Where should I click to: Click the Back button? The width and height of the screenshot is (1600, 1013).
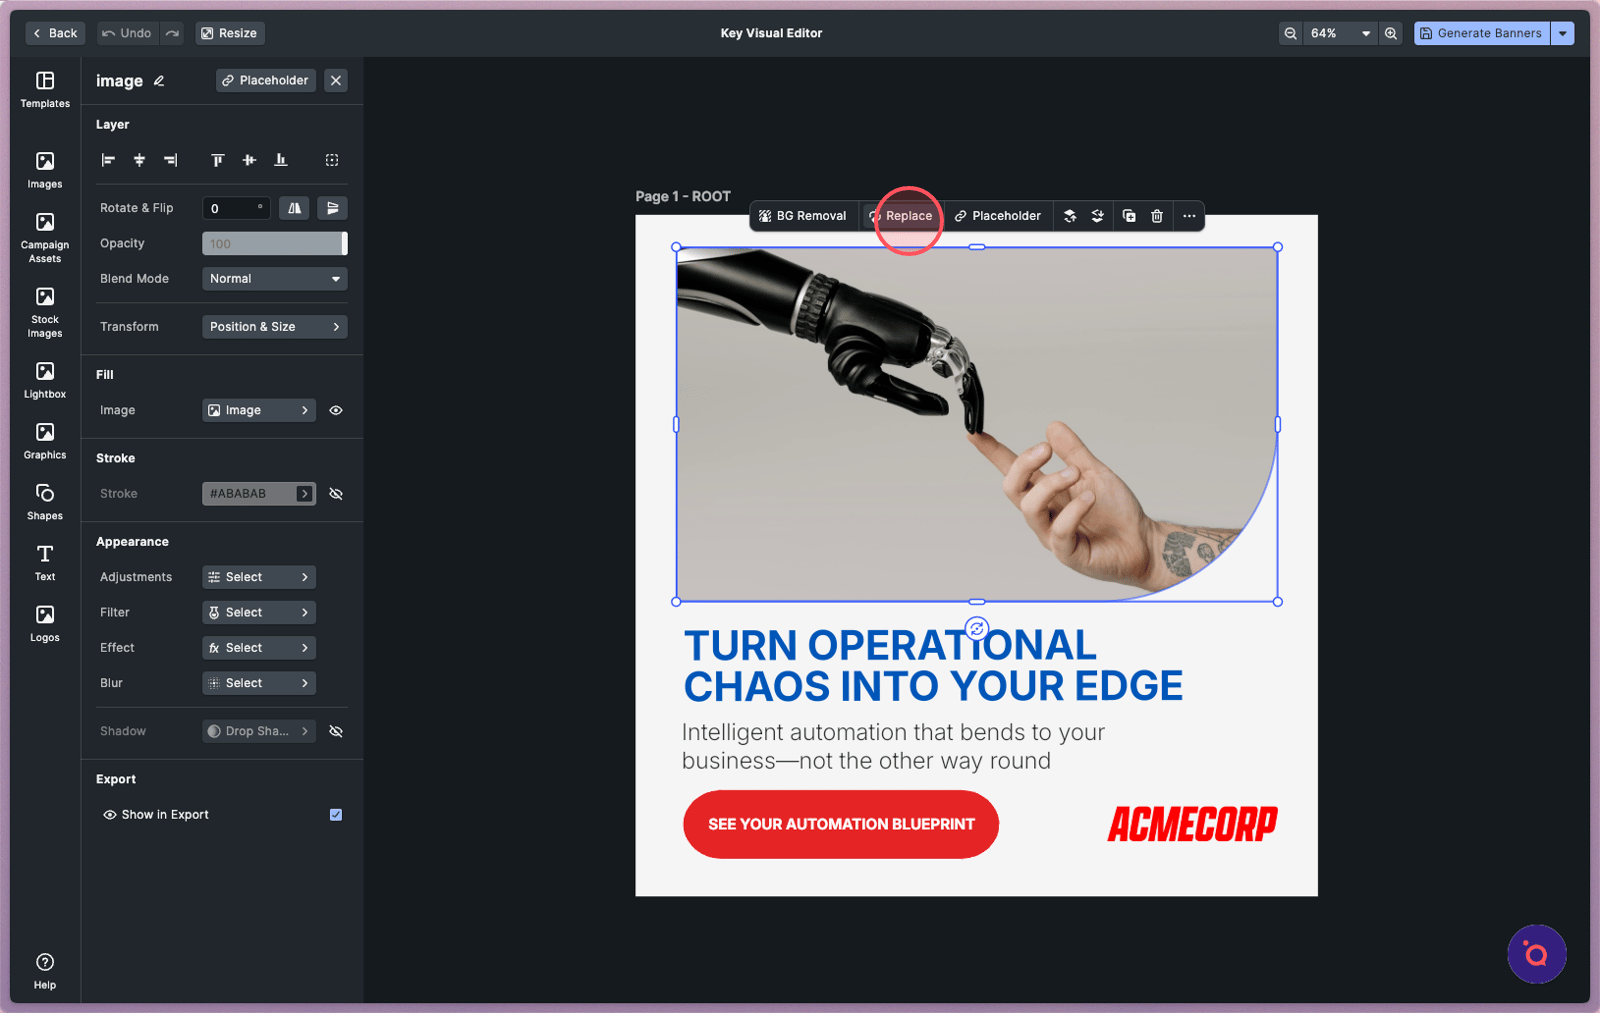(x=55, y=33)
